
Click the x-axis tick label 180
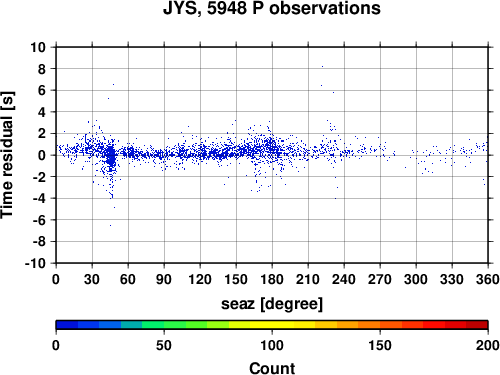(x=272, y=279)
